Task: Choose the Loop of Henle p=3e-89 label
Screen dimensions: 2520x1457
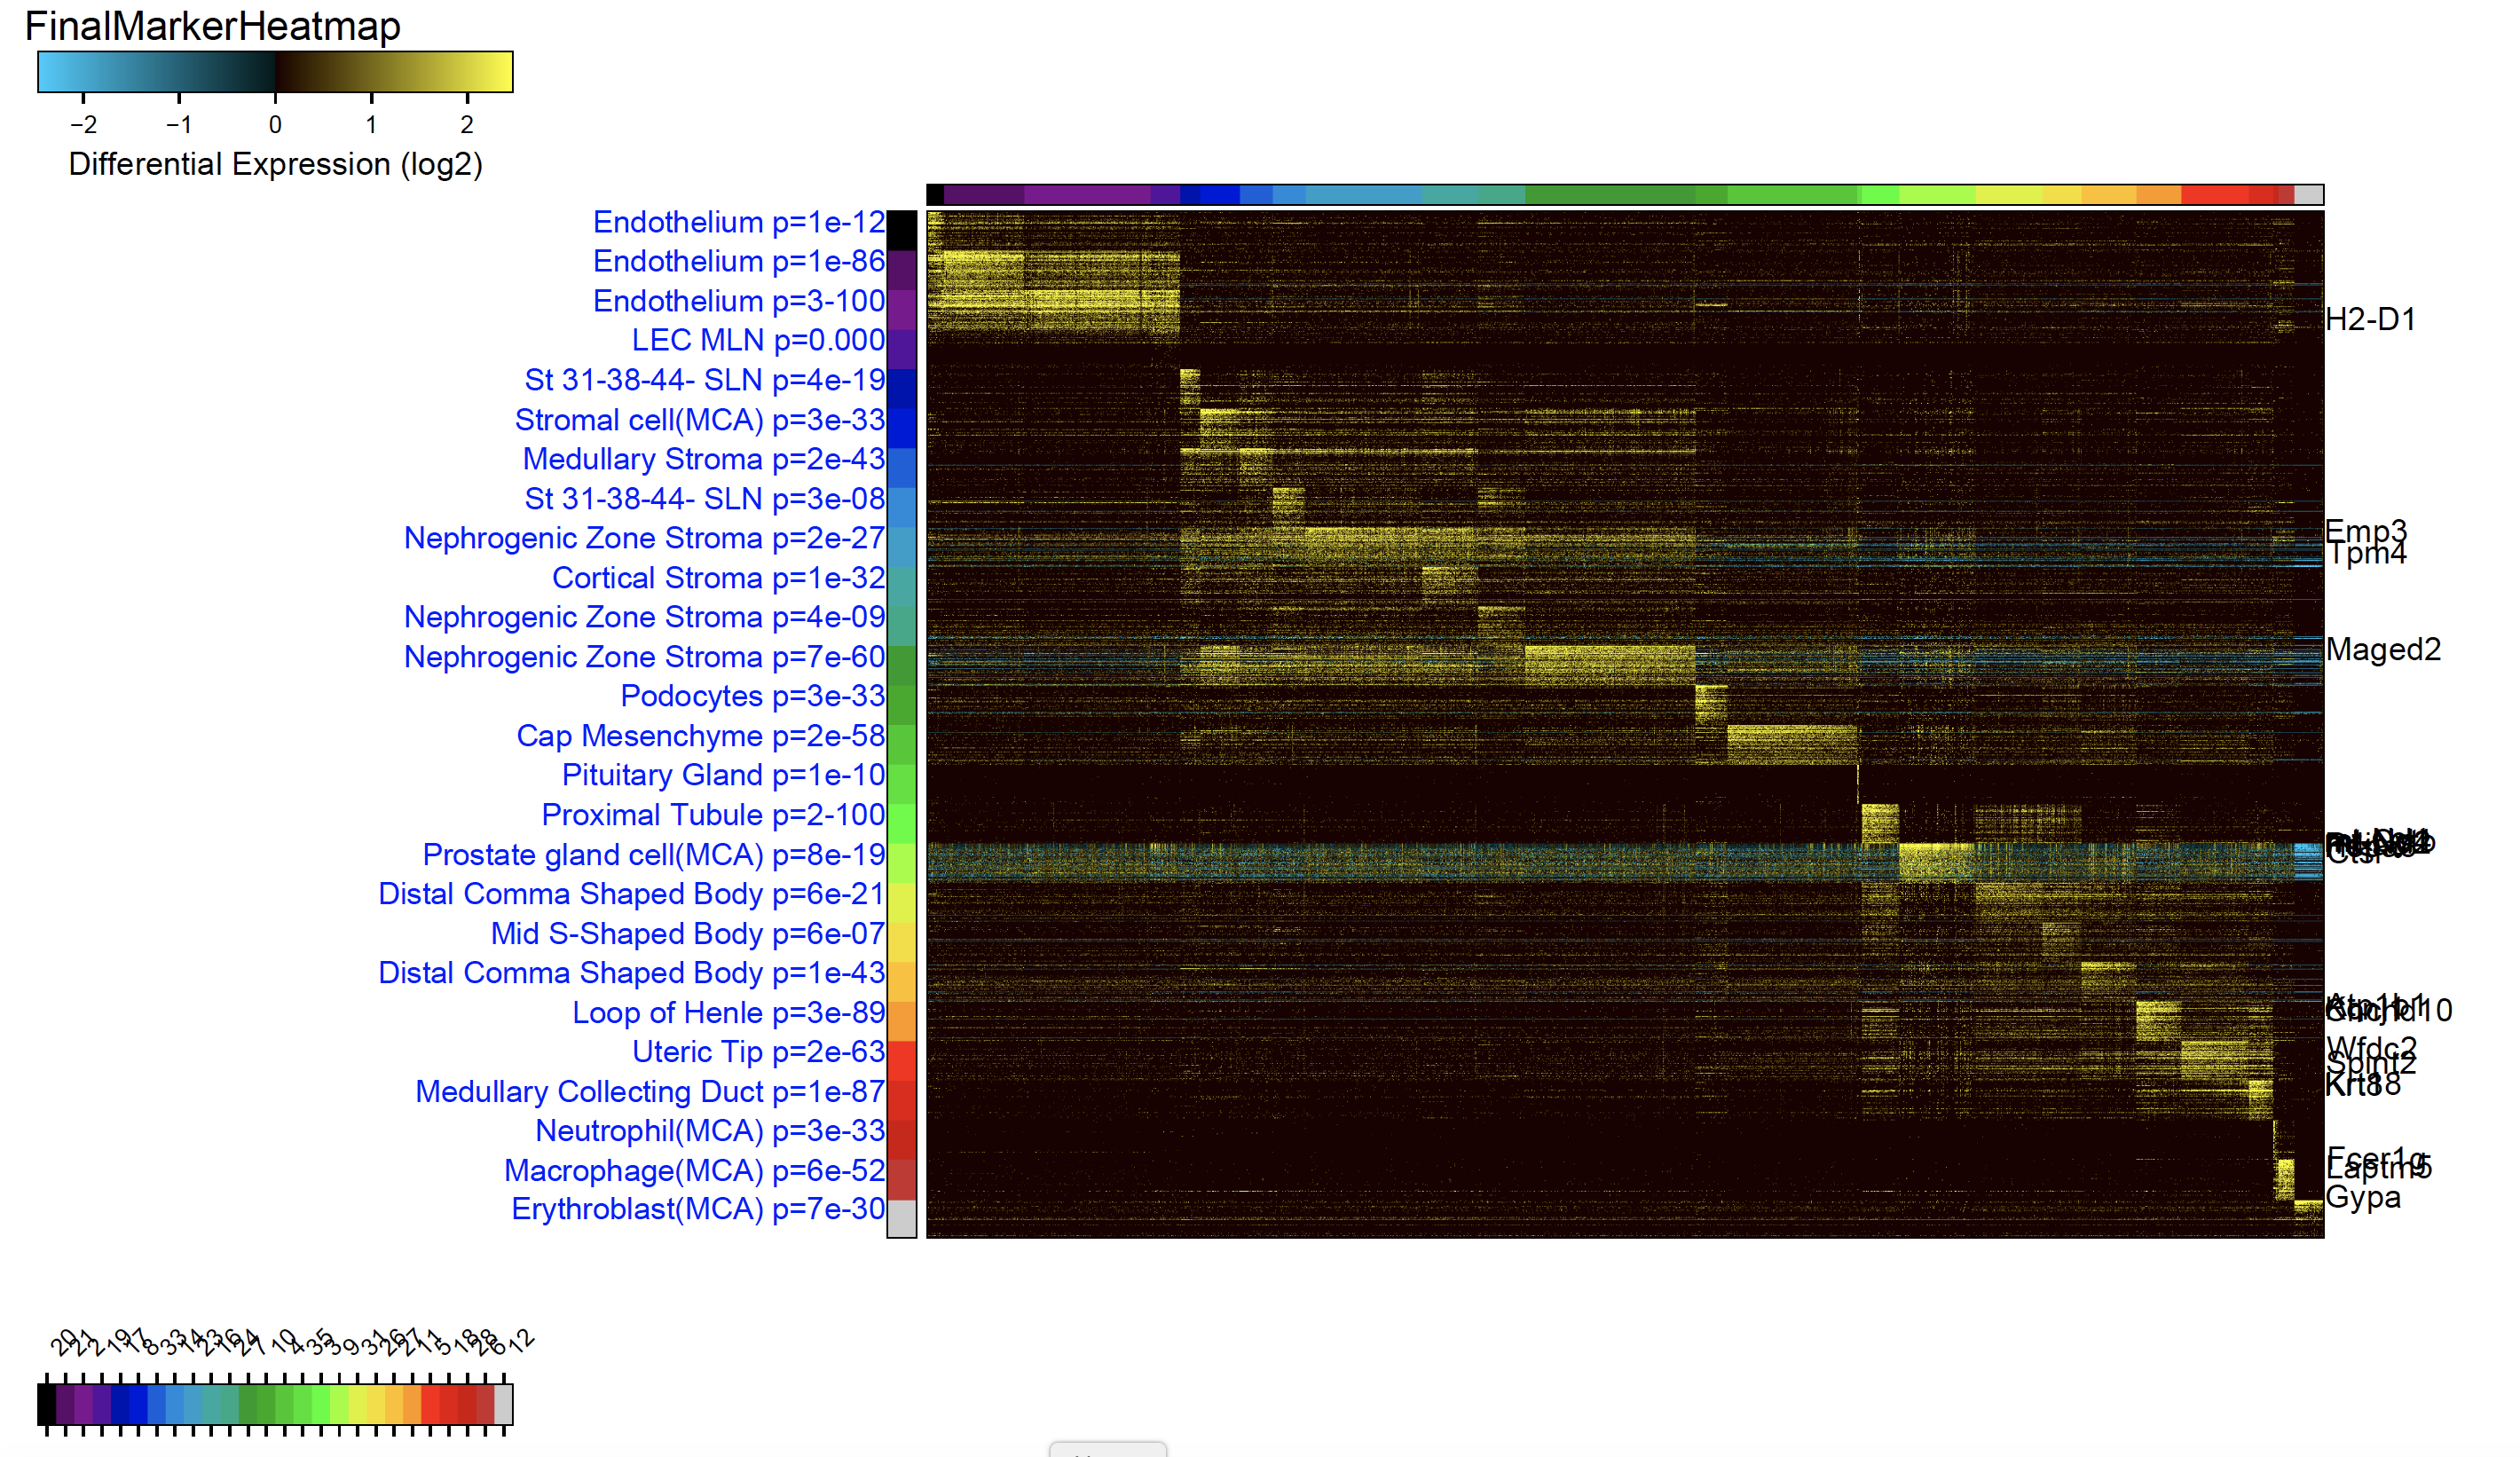Action: coord(728,1013)
